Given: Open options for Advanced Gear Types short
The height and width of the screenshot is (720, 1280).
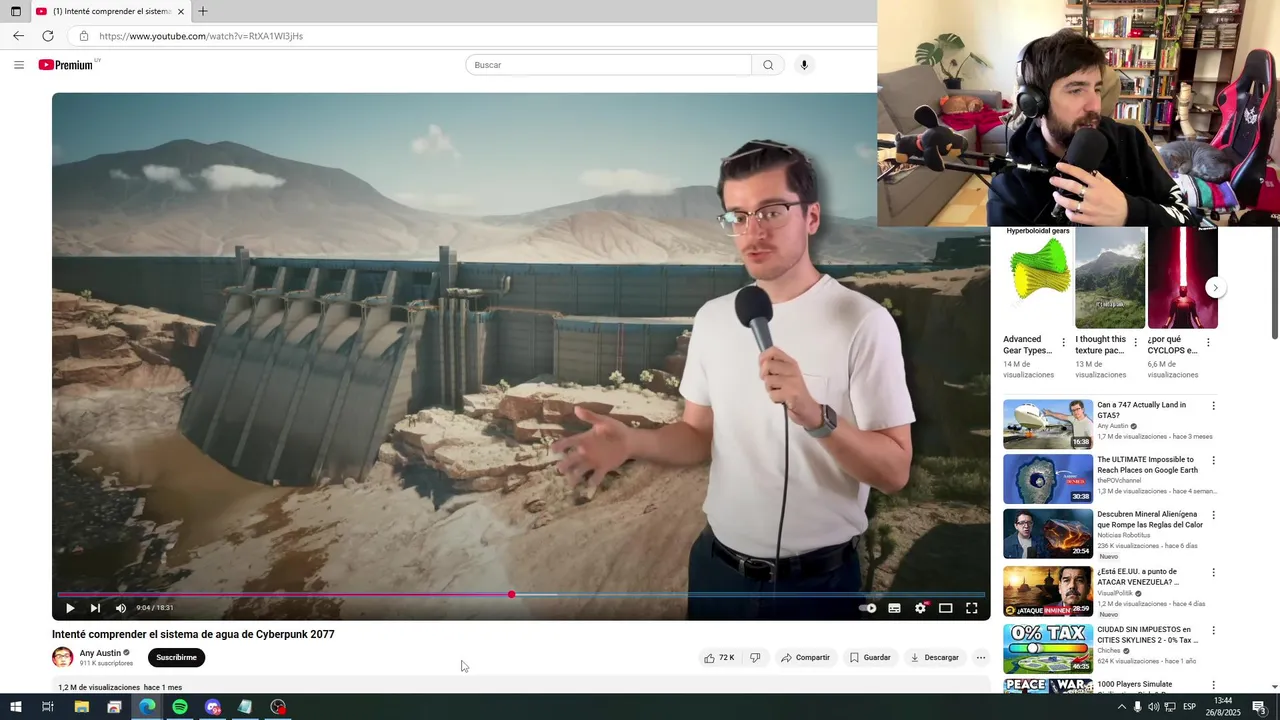Looking at the screenshot, I should click(1062, 342).
